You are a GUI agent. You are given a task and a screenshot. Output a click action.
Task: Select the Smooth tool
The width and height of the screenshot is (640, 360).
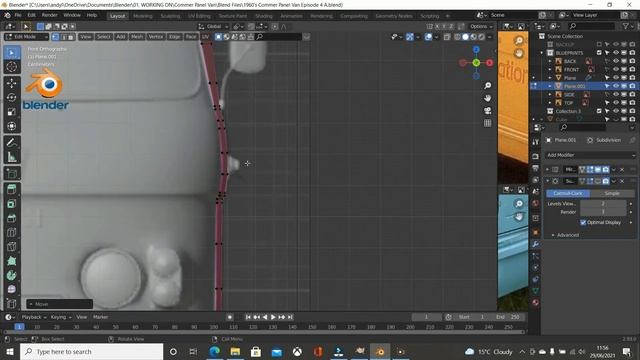tap(12, 289)
